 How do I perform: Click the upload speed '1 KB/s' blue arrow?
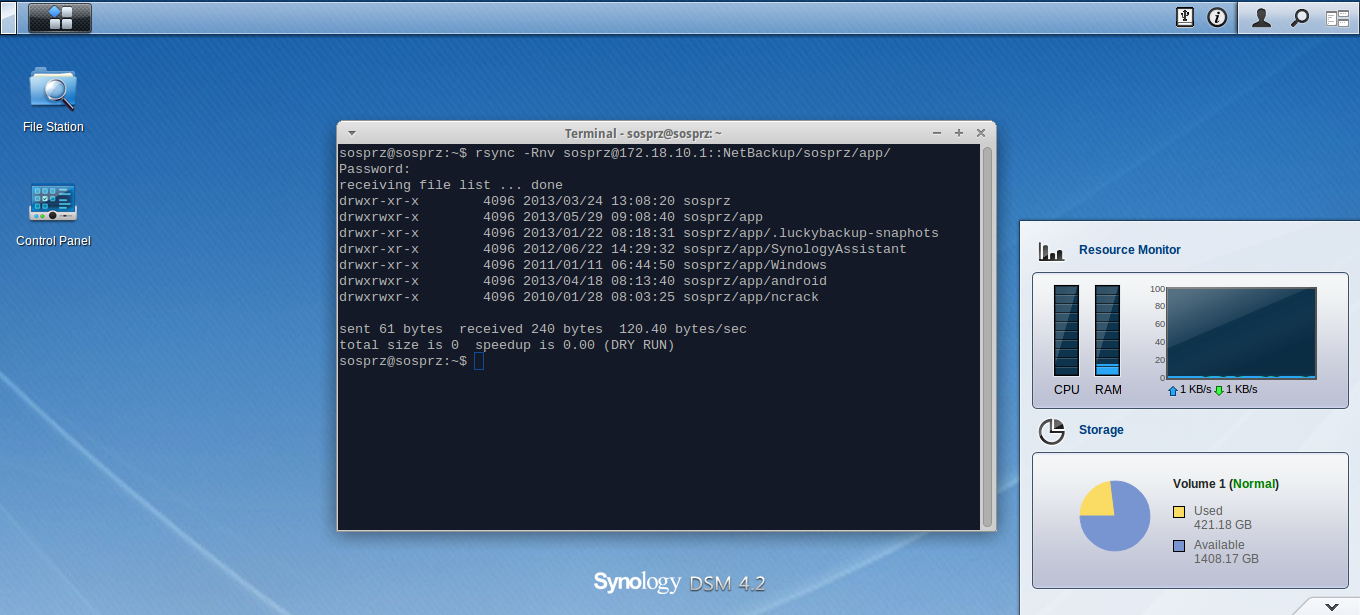coord(1173,390)
